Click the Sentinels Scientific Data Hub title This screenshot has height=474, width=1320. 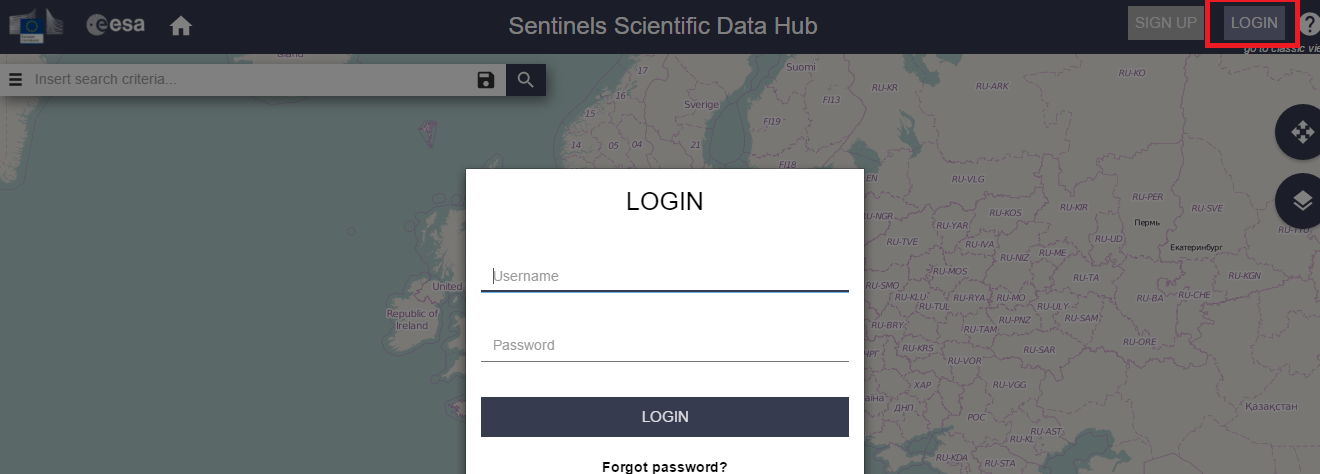(x=663, y=25)
